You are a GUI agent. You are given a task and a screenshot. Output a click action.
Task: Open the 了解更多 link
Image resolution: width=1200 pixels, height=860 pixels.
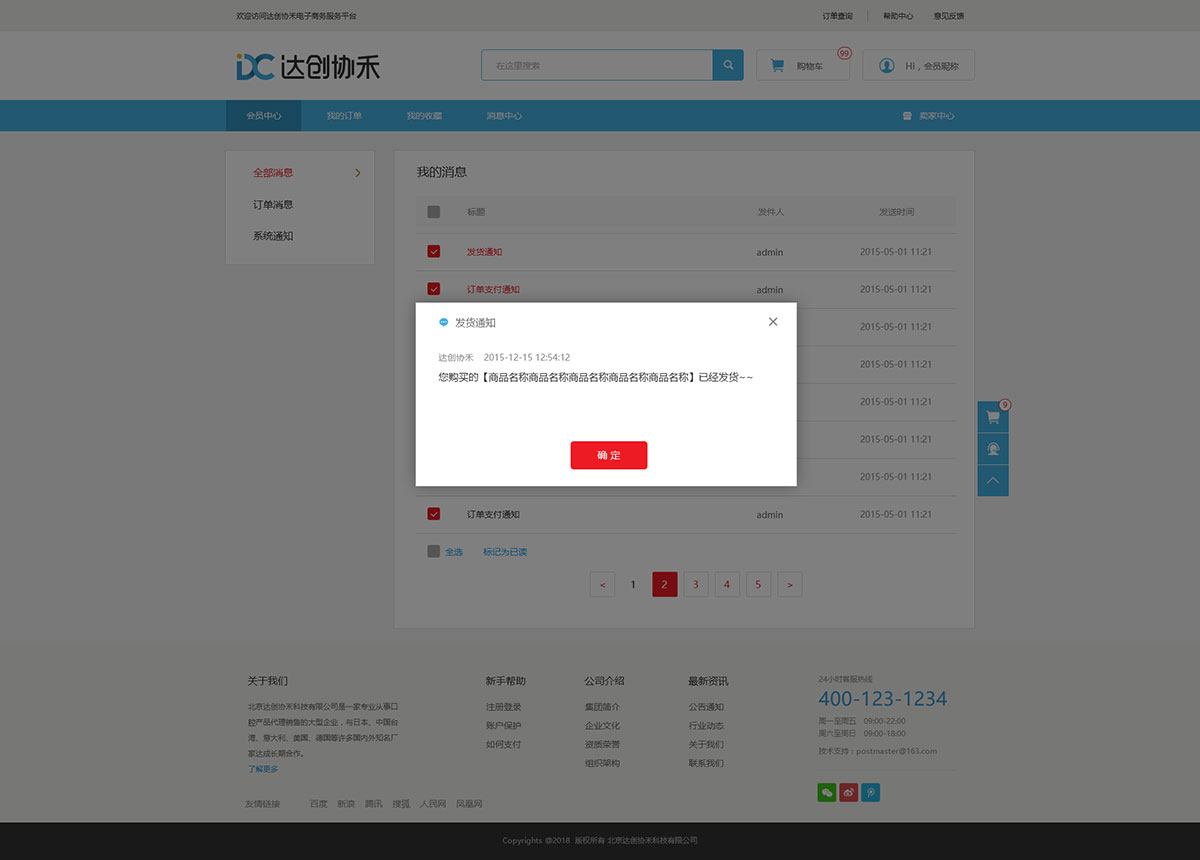coord(262,768)
